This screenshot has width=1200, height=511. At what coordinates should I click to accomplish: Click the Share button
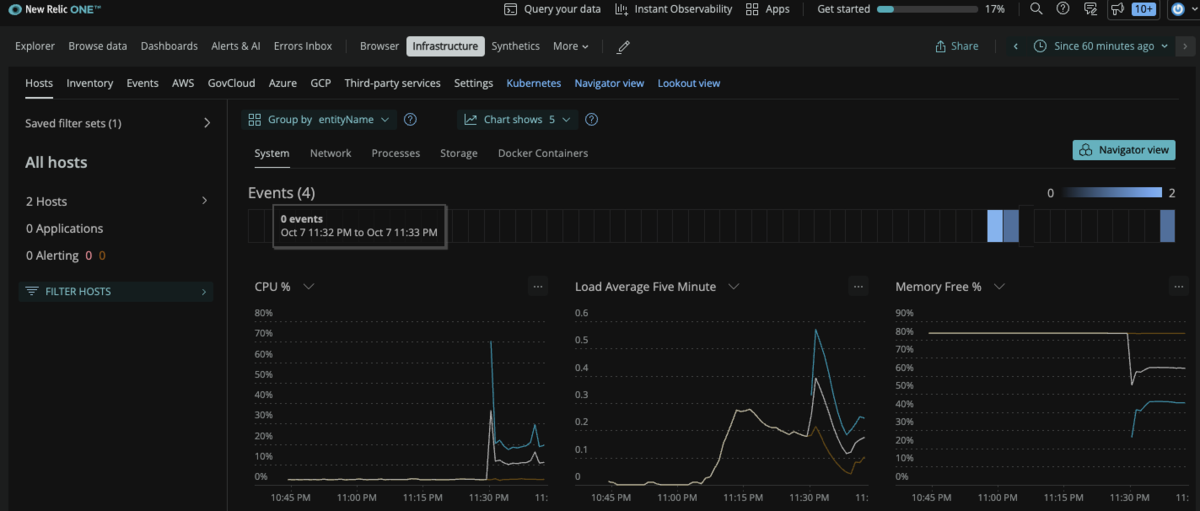[956, 46]
